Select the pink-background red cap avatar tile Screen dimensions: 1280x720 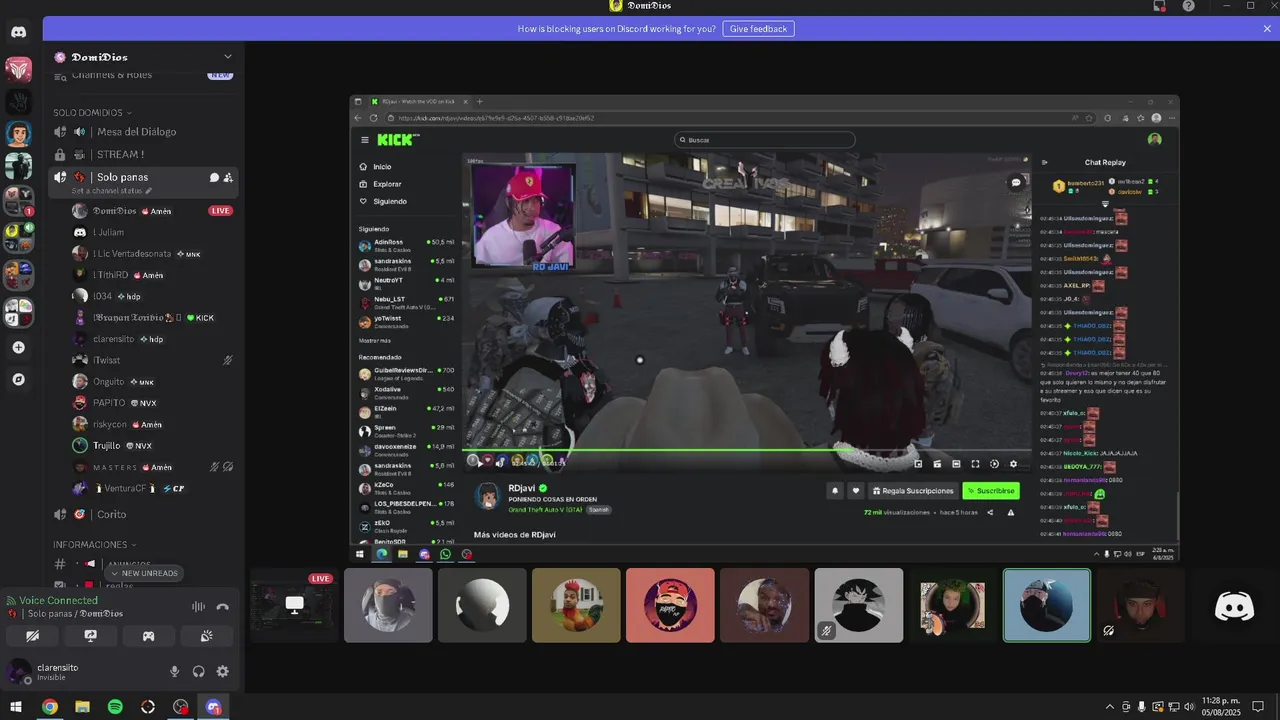[670, 605]
